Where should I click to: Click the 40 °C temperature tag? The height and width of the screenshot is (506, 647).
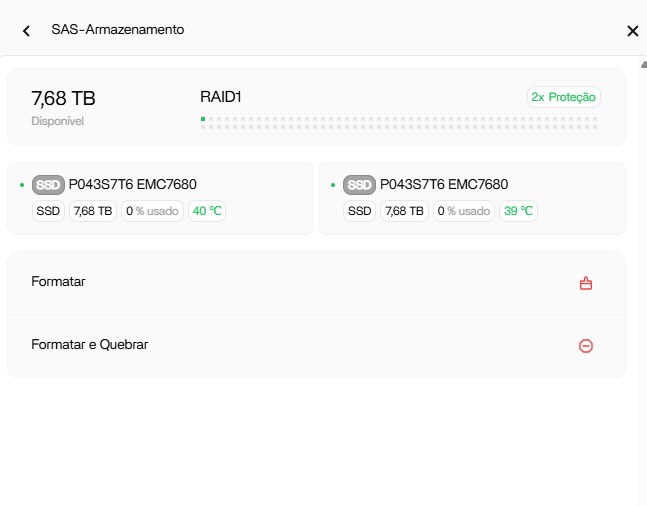point(207,211)
